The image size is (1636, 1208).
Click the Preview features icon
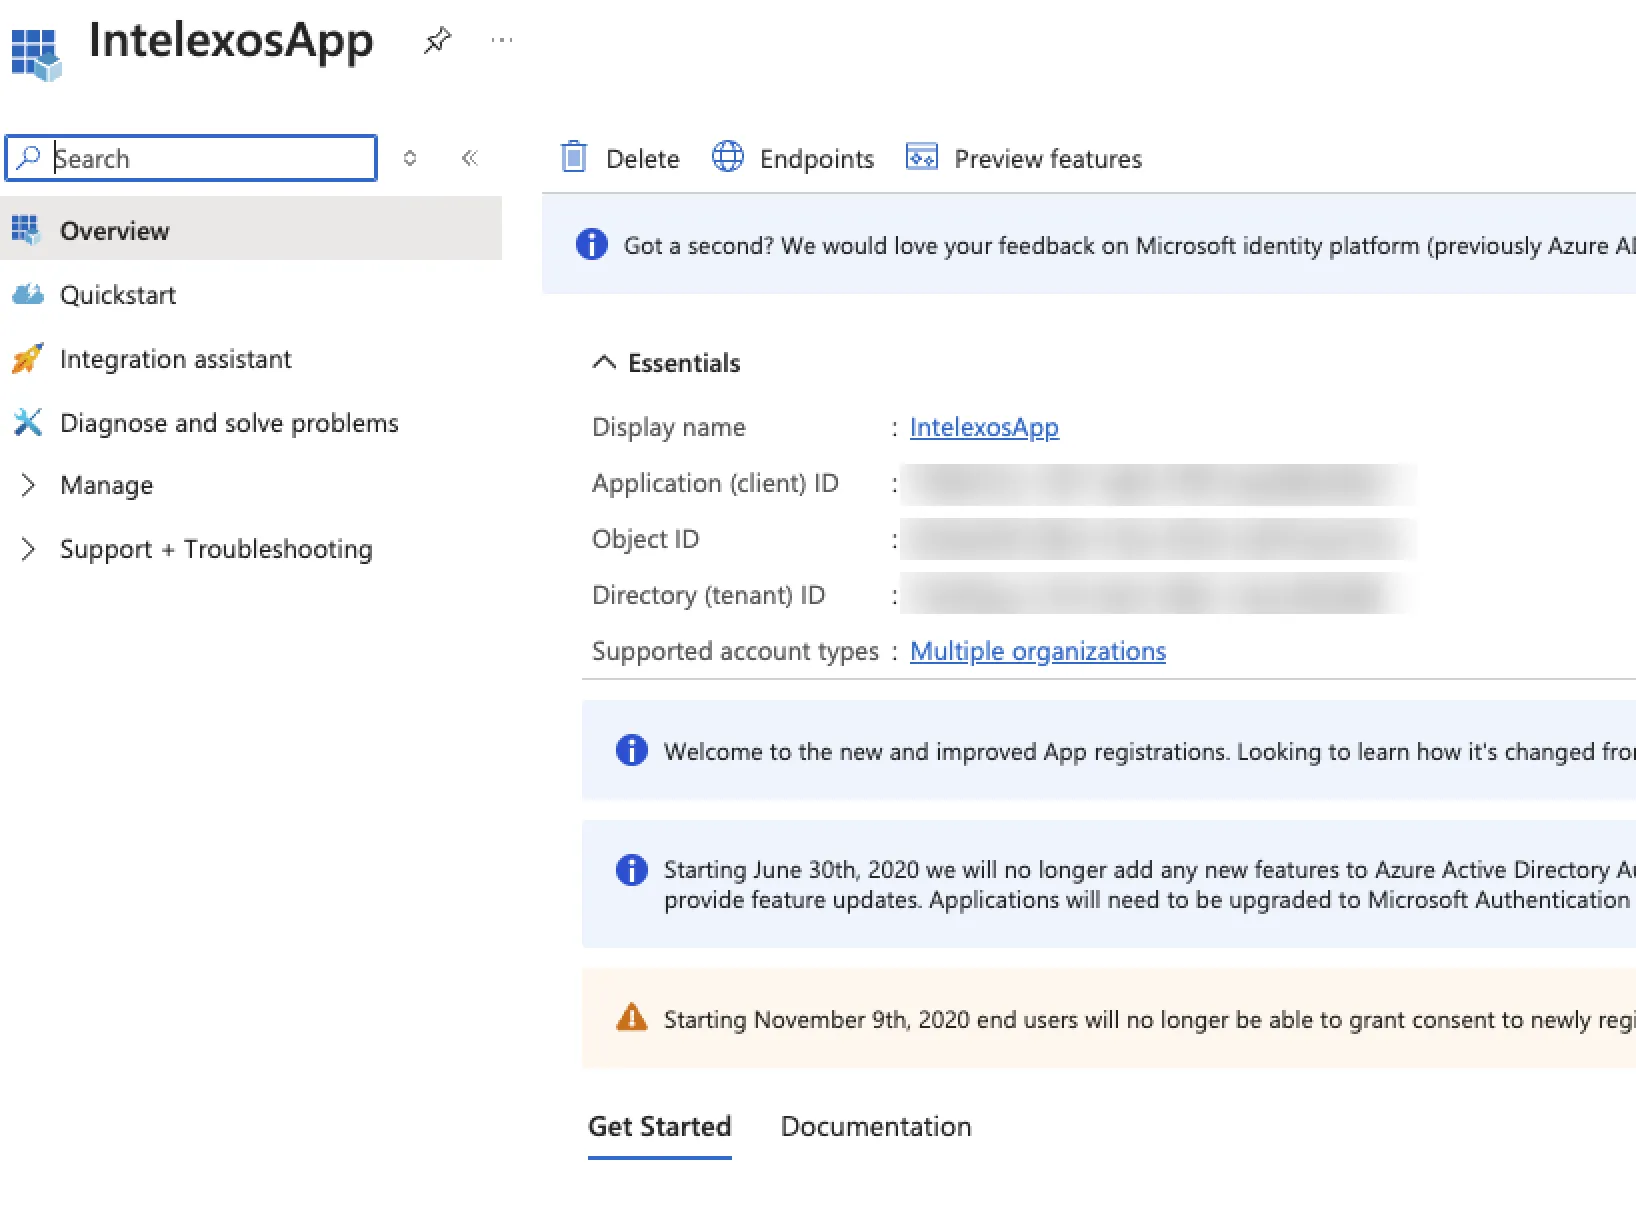pyautogui.click(x=922, y=157)
